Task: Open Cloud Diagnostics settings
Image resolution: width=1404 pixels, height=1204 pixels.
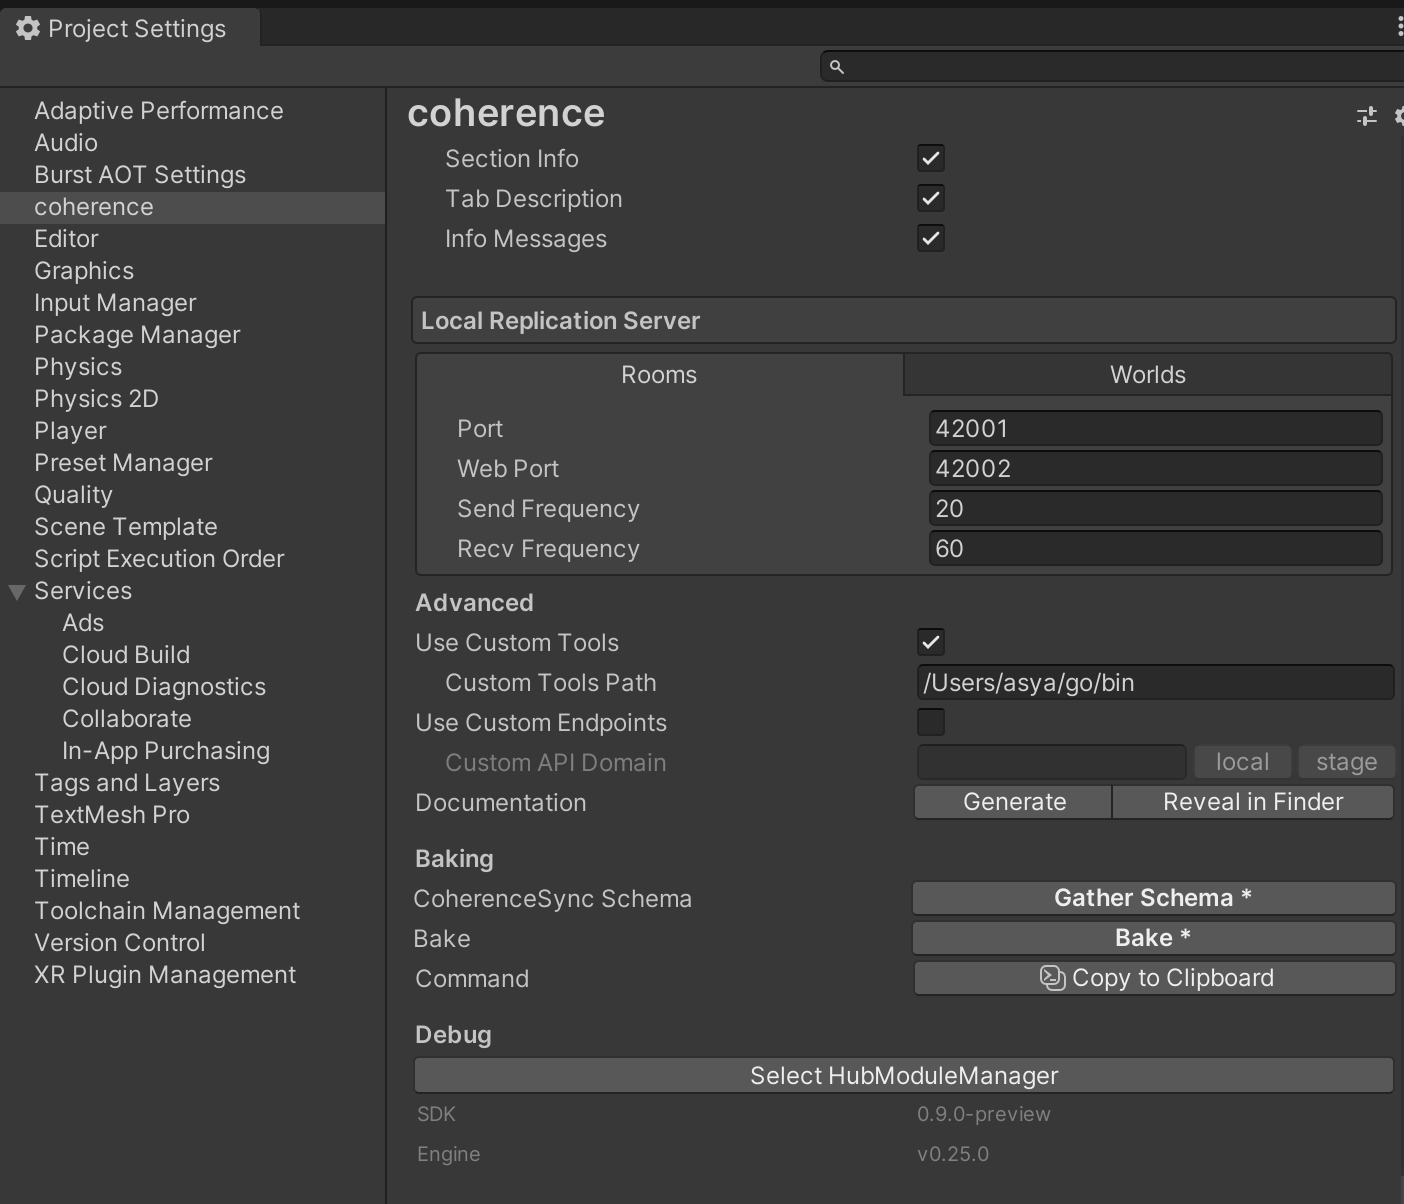Action: [164, 687]
